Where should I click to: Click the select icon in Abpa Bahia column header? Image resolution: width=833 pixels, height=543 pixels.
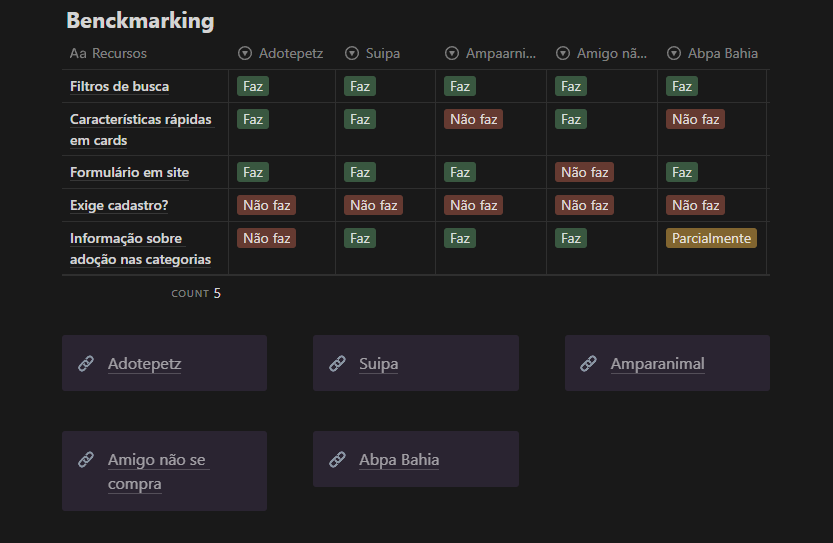(674, 53)
